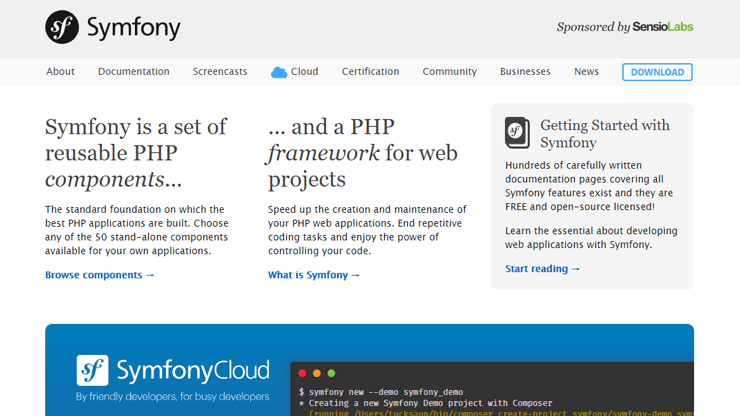
Task: Open the About menu item
Action: point(60,71)
